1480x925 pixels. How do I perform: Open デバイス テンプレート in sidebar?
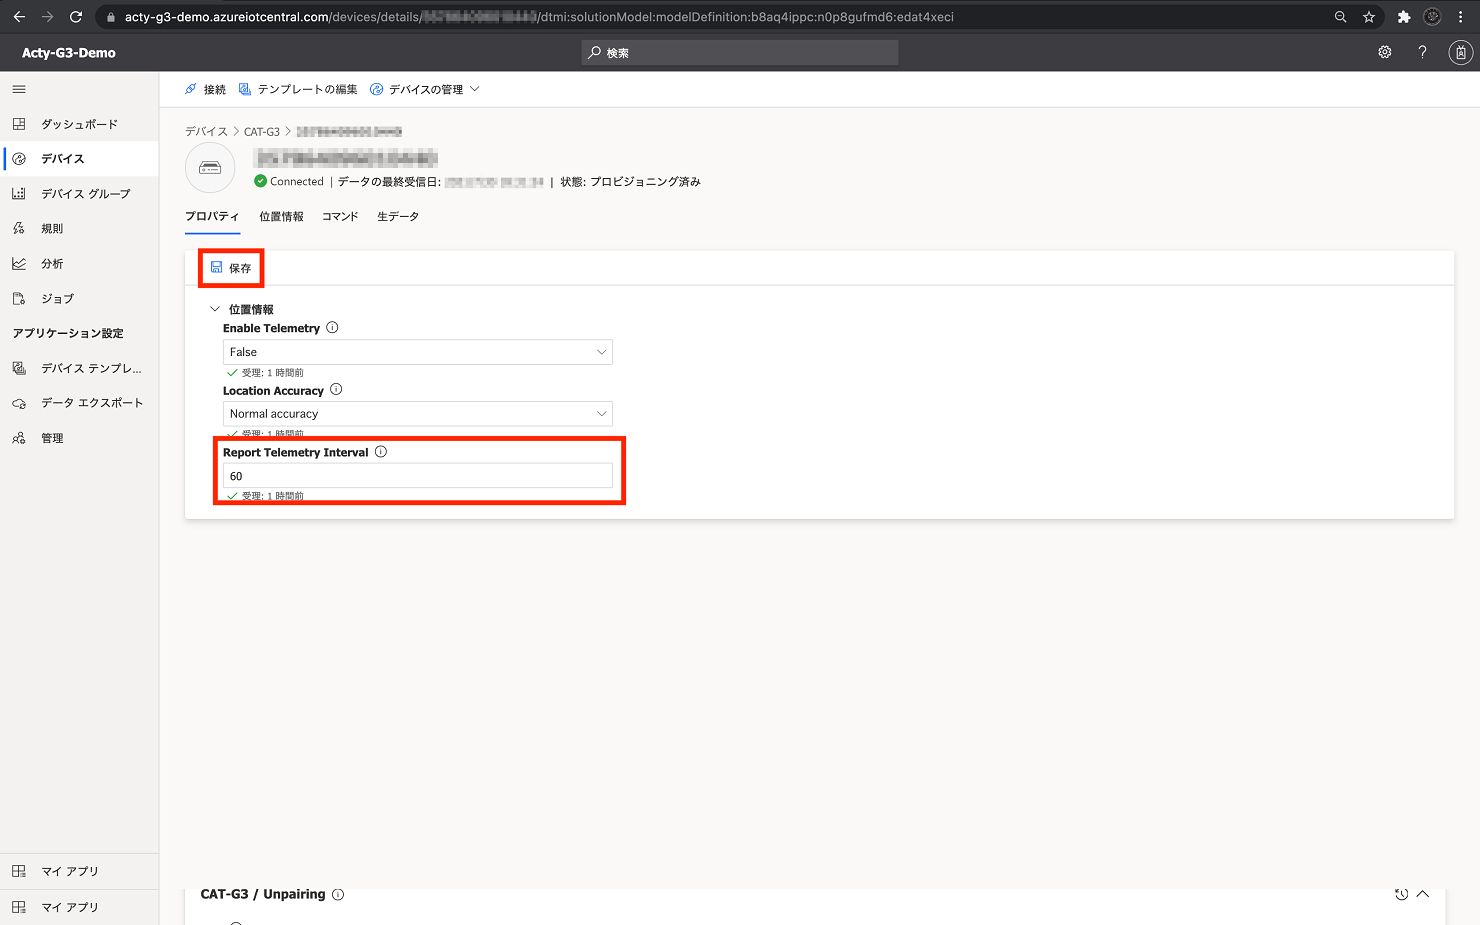[79, 368]
